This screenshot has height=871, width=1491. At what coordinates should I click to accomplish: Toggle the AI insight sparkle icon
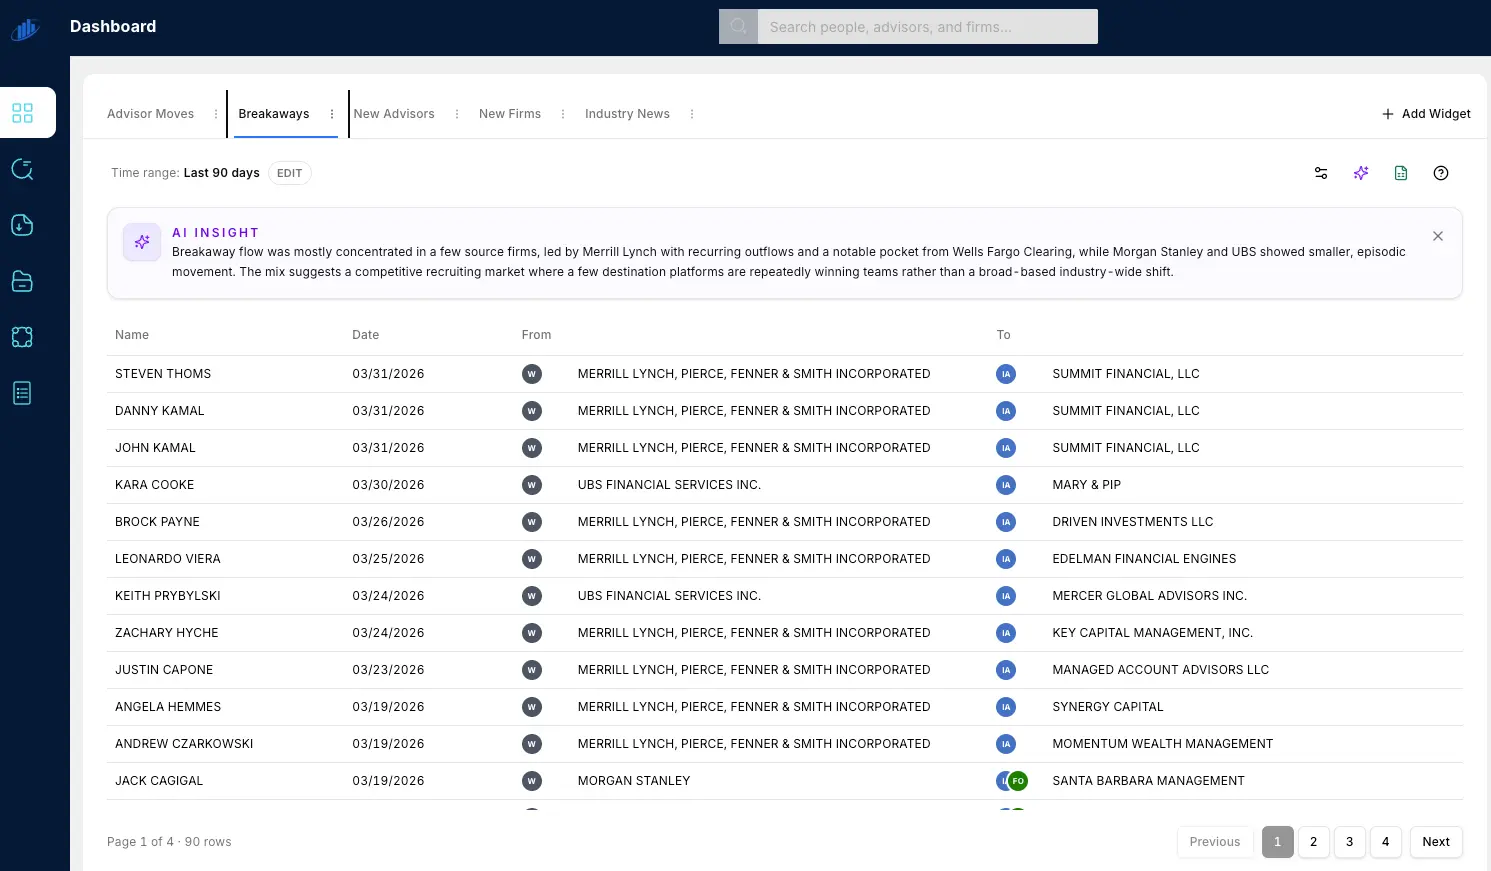[1361, 173]
